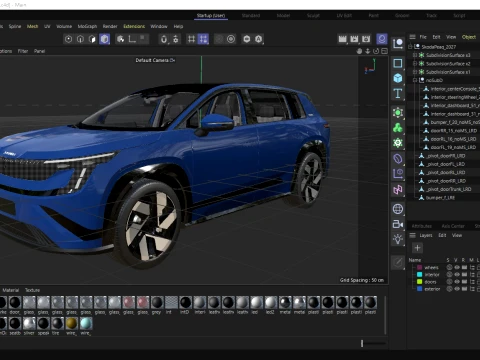The height and width of the screenshot is (360, 480).
Task: Expand SubdivisionSurface x2 in object tree
Action: (415, 63)
